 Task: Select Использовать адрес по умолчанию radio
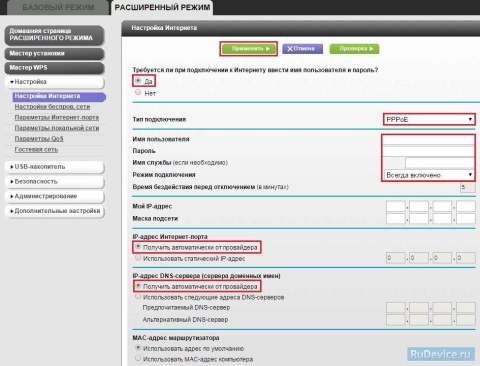138,348
